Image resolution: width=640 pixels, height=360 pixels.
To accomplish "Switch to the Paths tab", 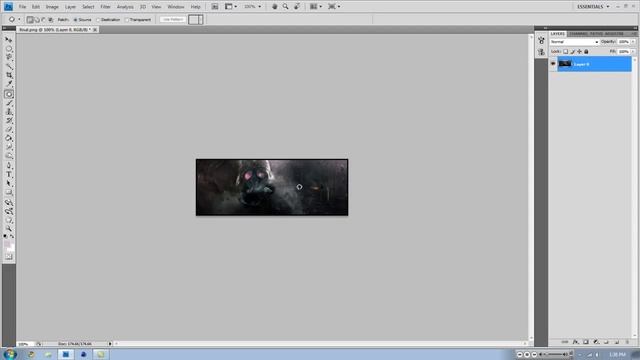I will tap(596, 34).
